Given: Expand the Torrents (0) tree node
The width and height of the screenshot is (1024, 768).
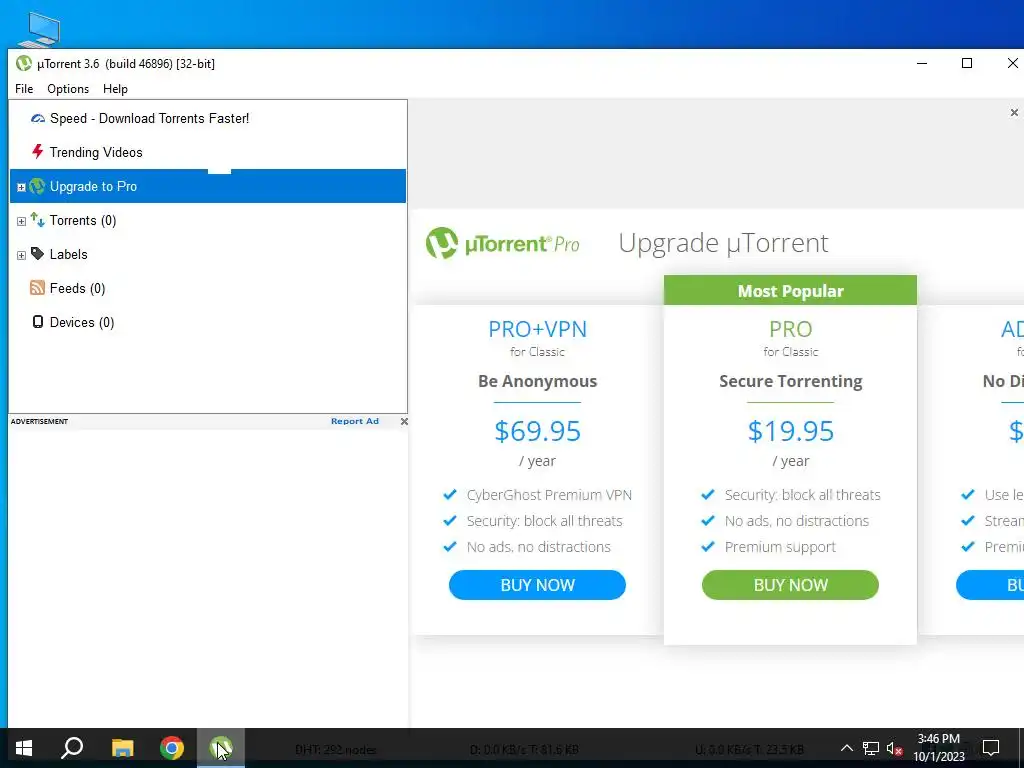Looking at the screenshot, I should click(x=21, y=221).
